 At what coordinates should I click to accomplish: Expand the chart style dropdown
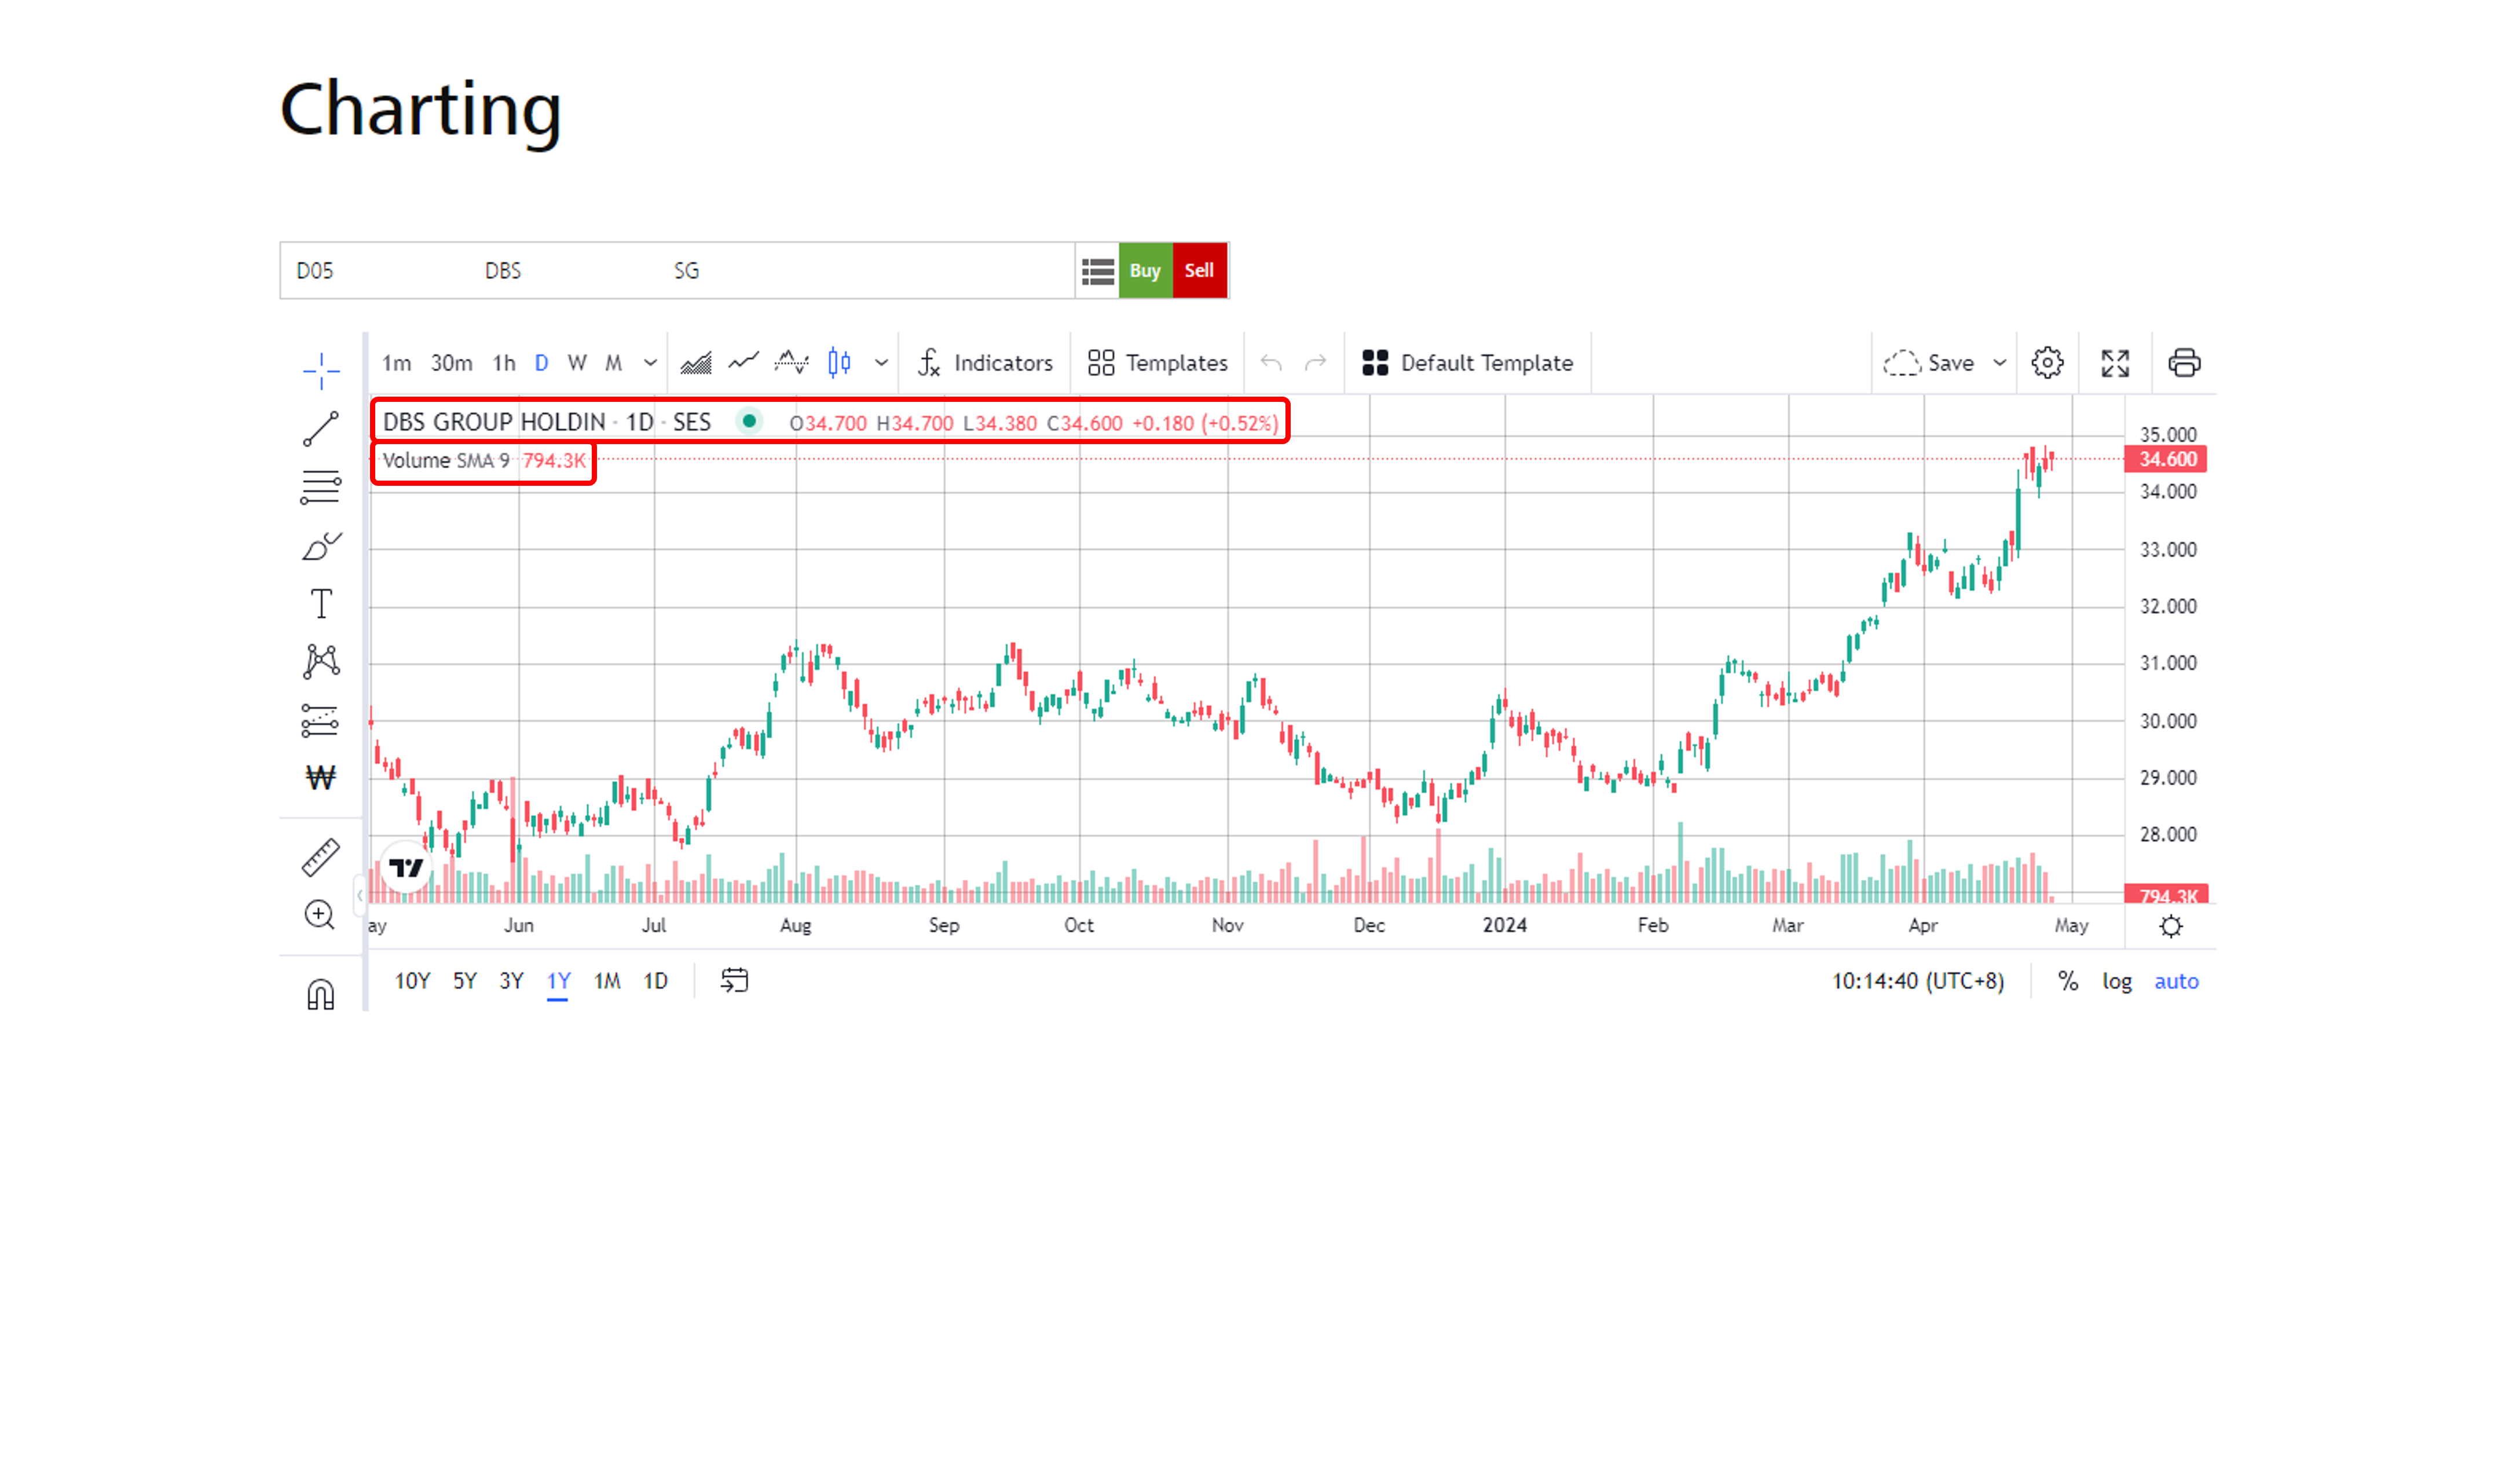[881, 363]
